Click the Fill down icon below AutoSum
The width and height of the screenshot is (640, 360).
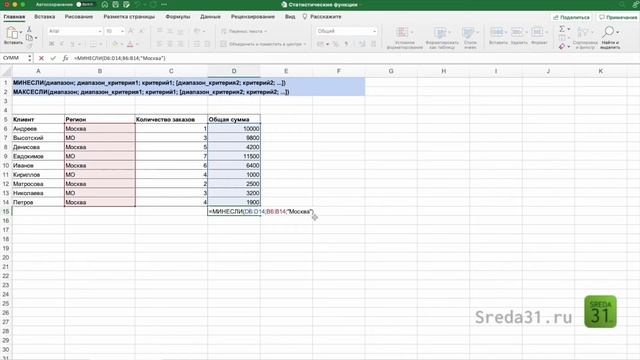coord(562,38)
